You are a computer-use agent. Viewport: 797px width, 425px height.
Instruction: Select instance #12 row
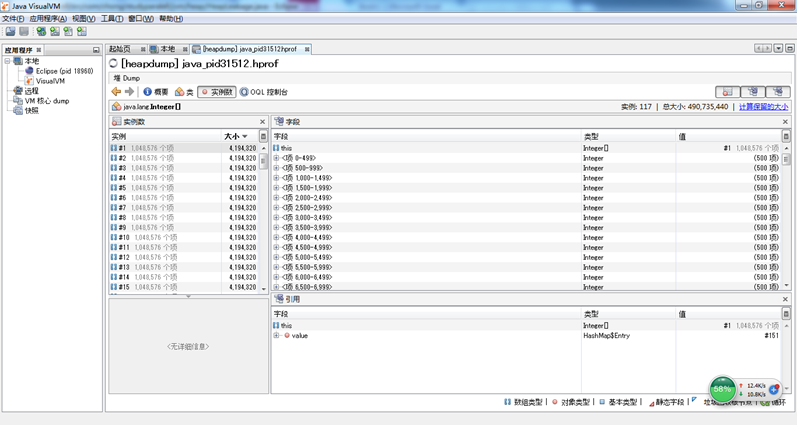[183, 257]
